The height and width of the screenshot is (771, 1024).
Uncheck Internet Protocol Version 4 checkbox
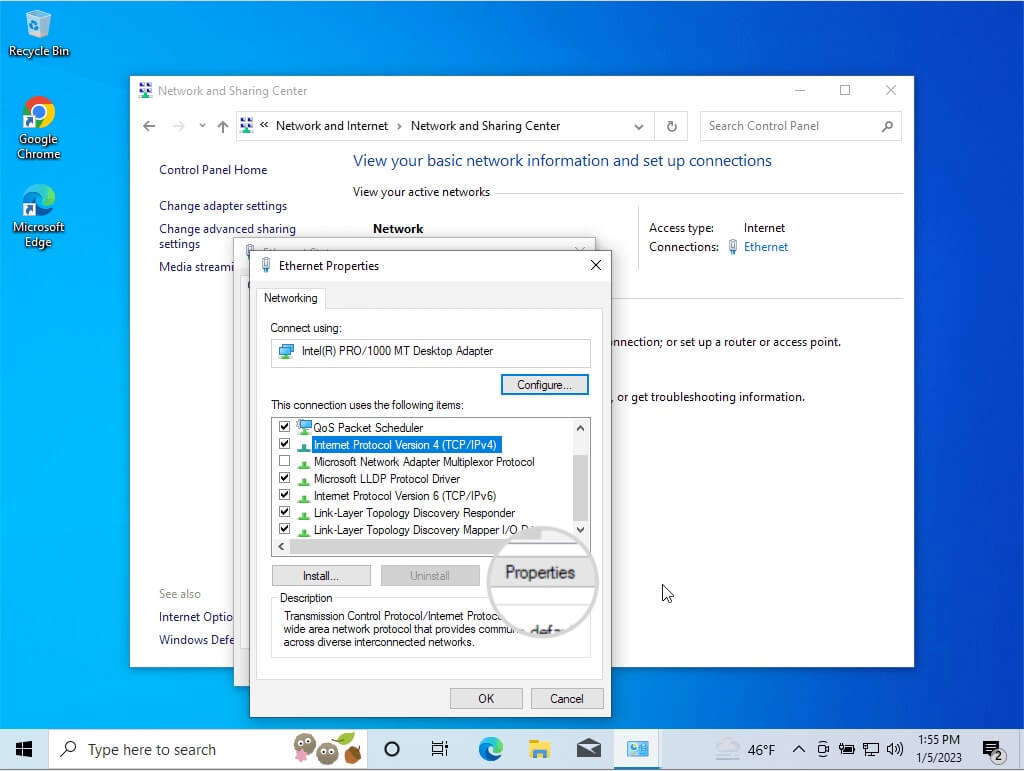coord(284,444)
